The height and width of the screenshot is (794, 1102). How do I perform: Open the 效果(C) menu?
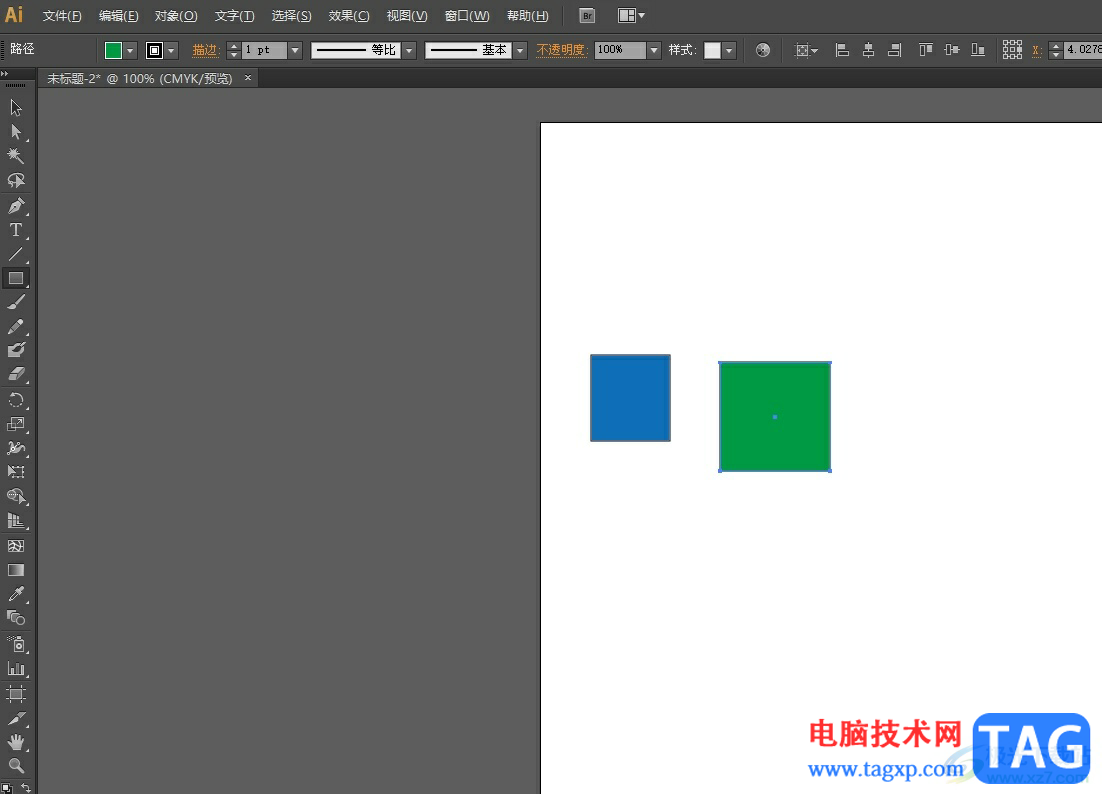[x=349, y=16]
